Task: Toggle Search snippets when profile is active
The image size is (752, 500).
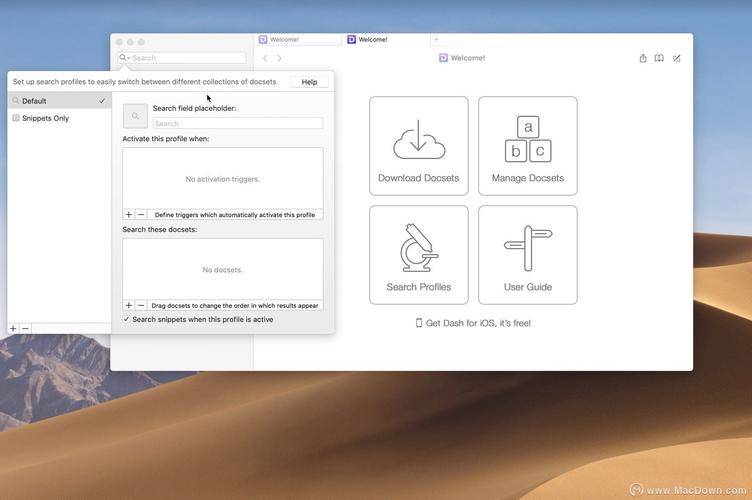Action: (126, 319)
